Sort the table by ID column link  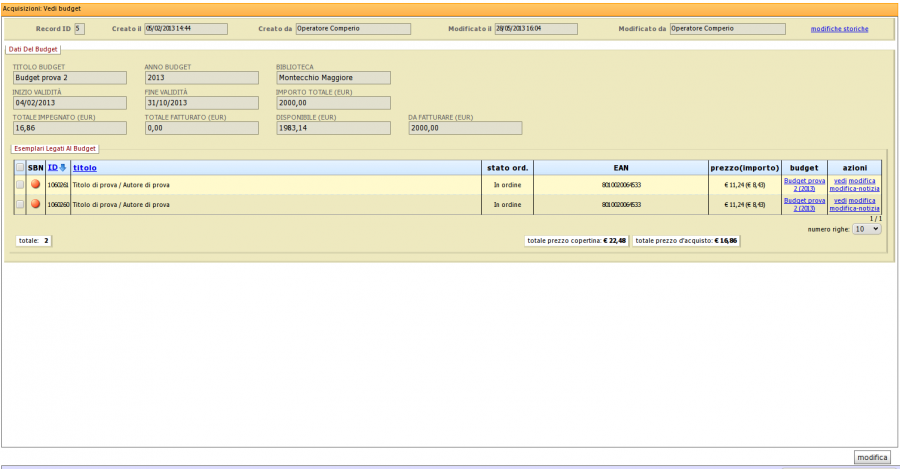click(x=52, y=167)
